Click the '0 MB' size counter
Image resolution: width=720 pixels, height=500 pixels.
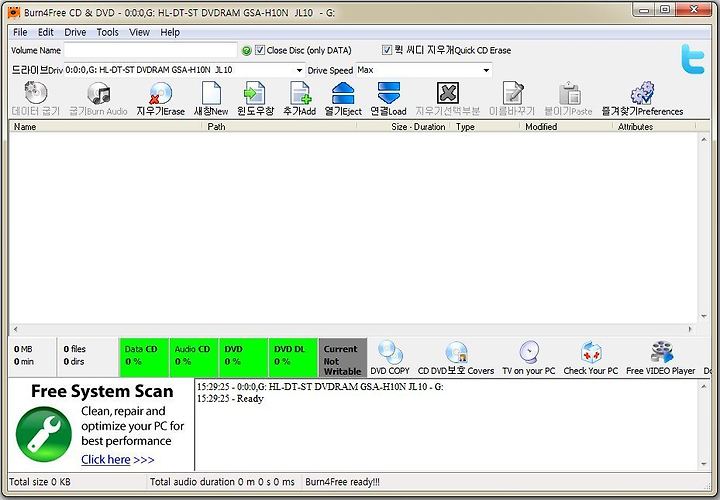coord(23,349)
